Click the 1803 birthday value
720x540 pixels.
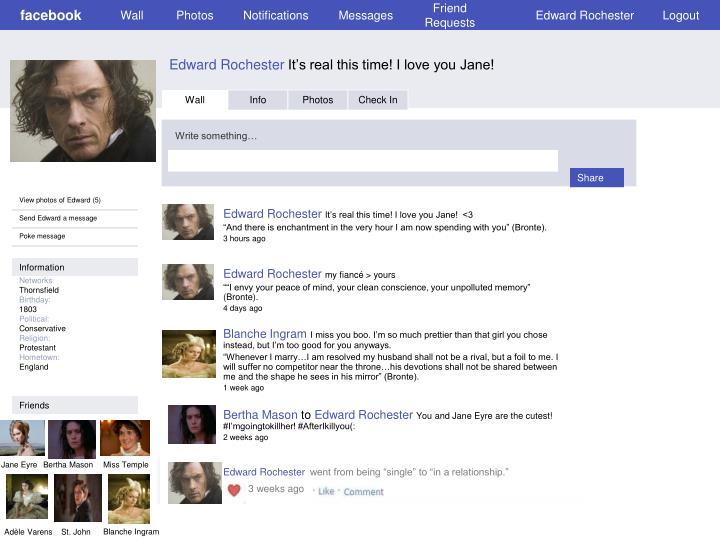coord(28,309)
